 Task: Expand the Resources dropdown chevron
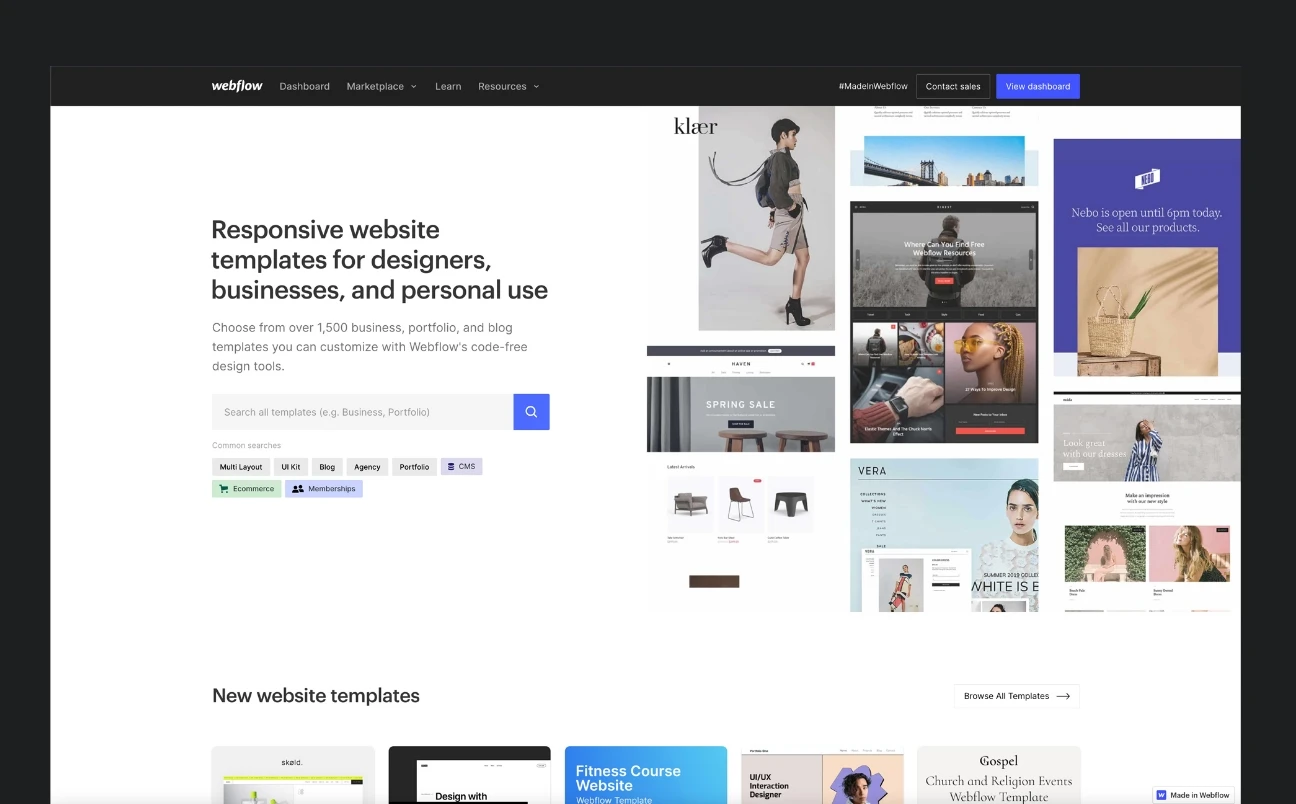(536, 87)
